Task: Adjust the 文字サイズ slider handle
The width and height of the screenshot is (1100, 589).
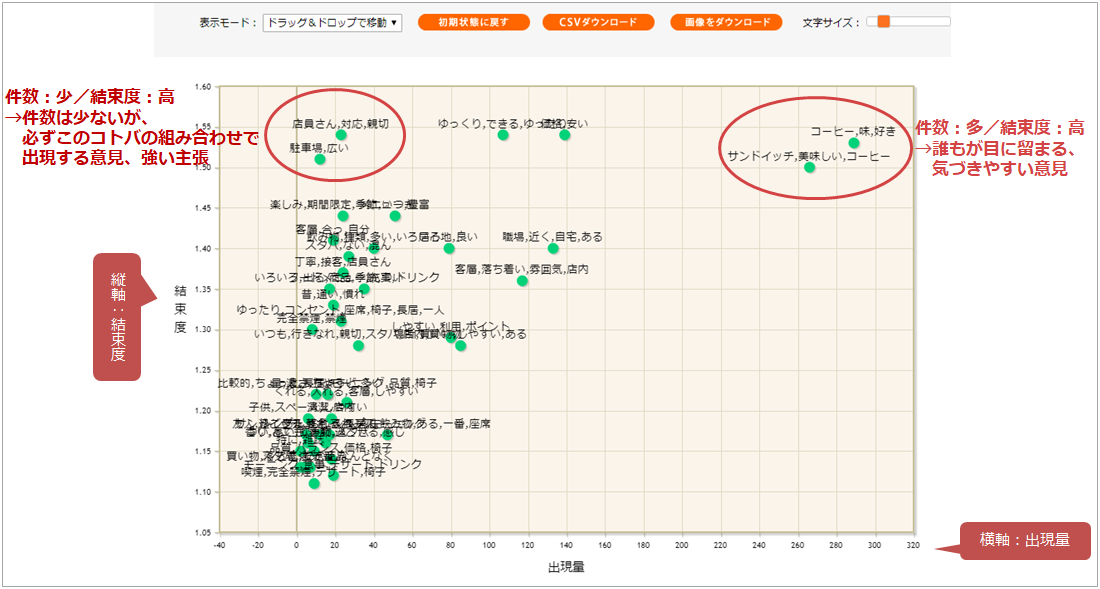Action: pyautogui.click(x=884, y=22)
